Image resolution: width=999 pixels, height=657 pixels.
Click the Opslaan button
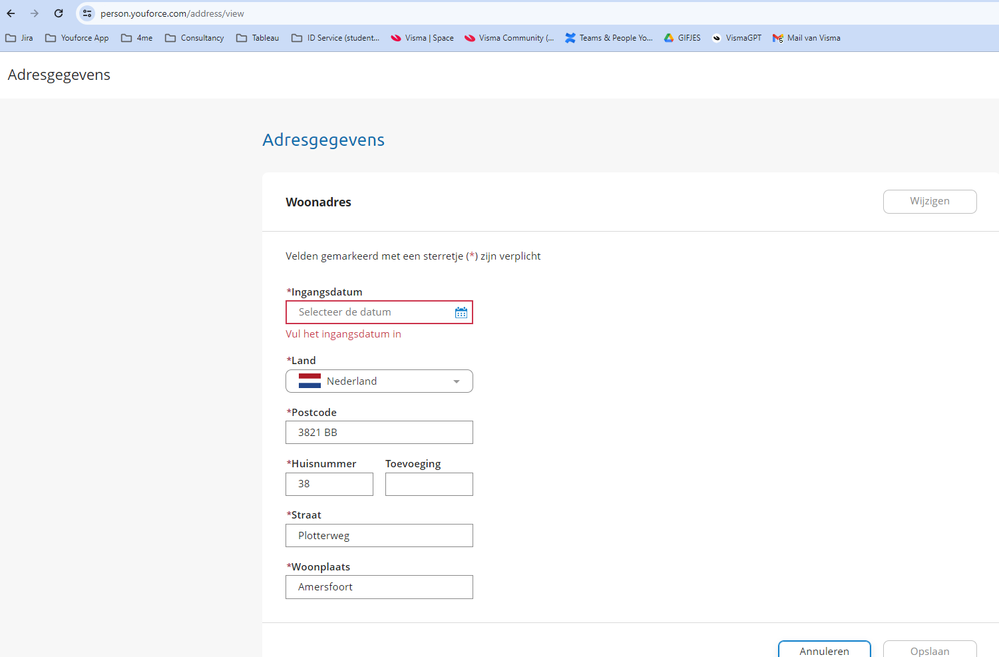click(x=930, y=649)
